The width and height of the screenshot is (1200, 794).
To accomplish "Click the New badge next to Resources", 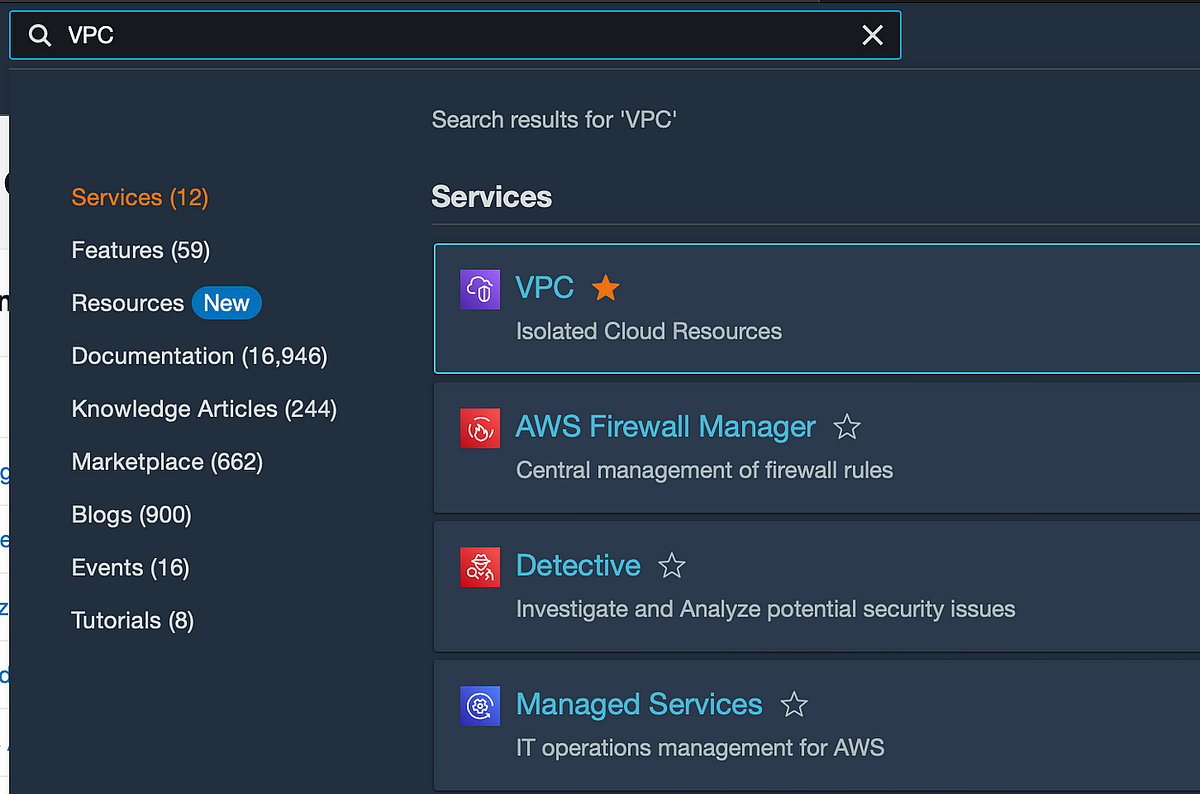I will coord(226,303).
